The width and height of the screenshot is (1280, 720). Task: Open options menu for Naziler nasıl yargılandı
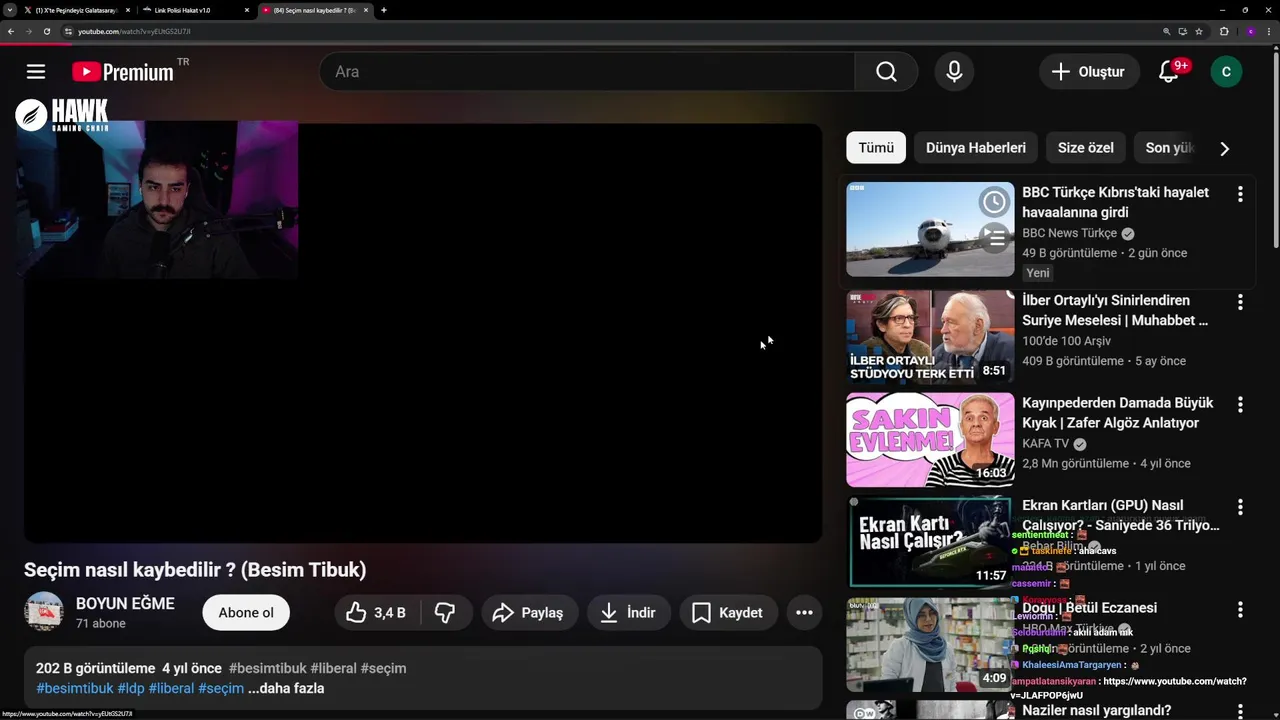coord(1240,711)
